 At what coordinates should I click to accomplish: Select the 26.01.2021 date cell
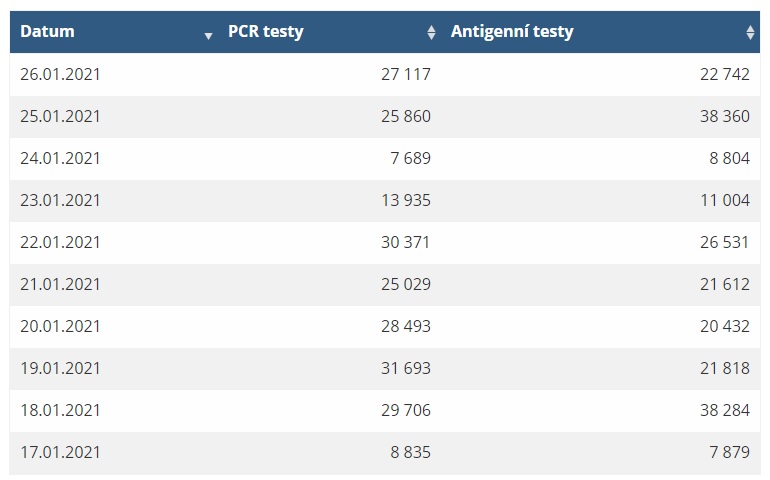[x=60, y=74]
